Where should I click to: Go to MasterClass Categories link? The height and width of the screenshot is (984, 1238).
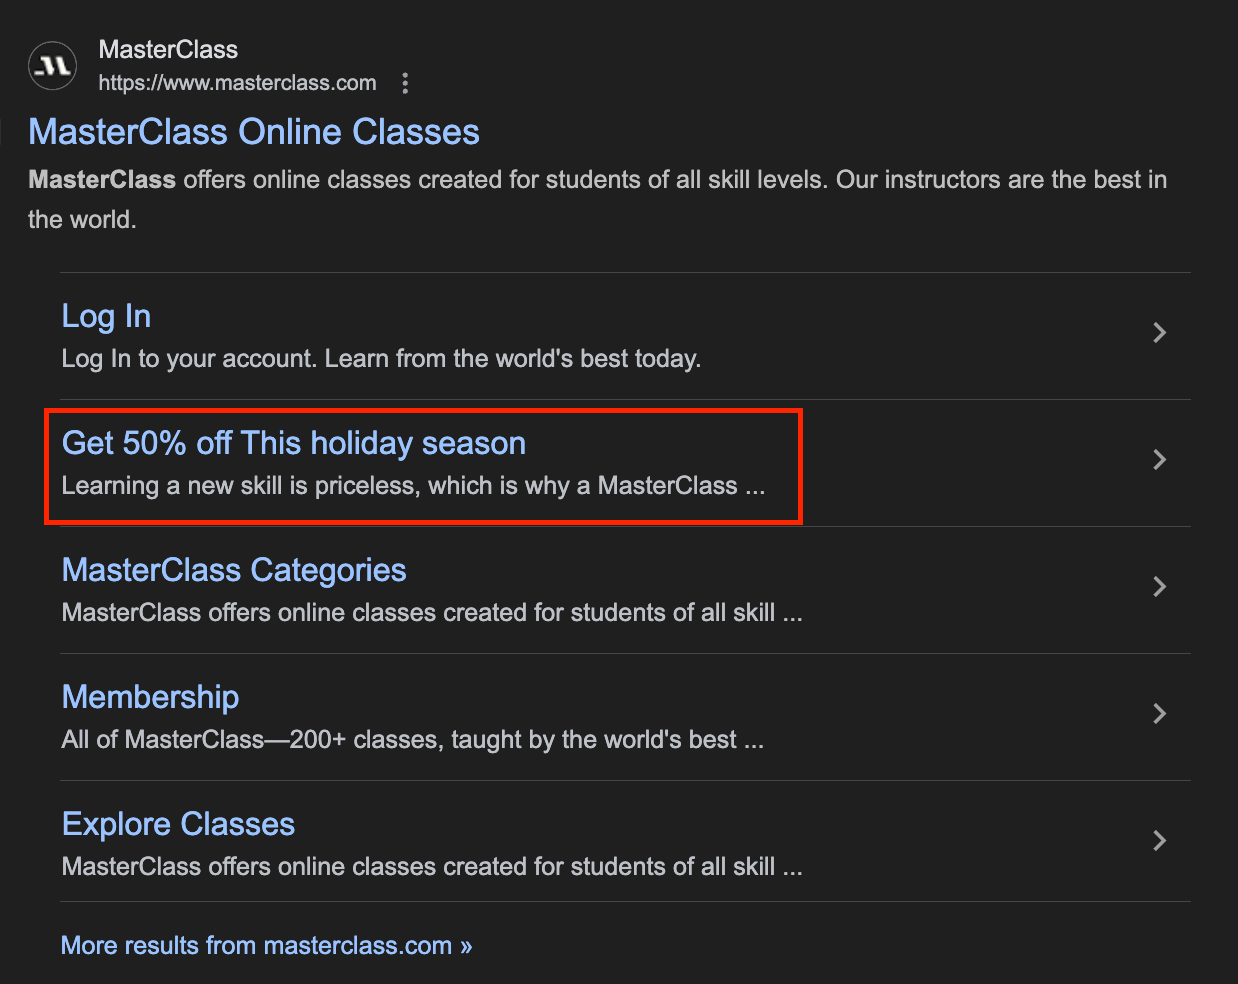[x=234, y=570]
